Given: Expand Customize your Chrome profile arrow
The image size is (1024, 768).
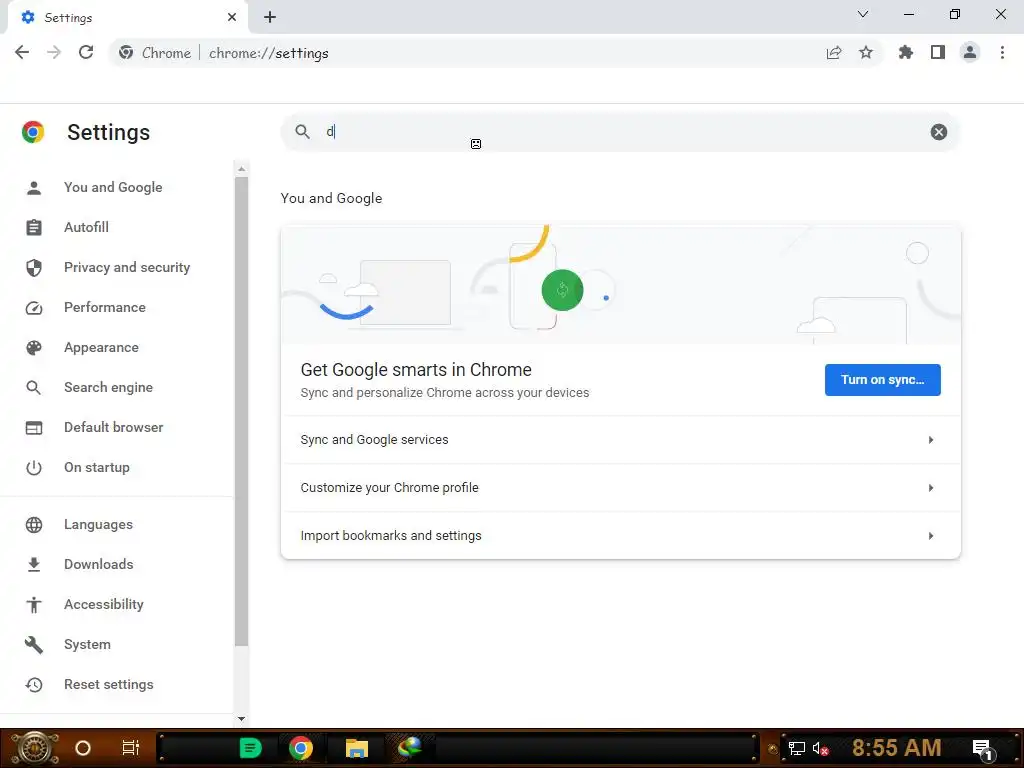Looking at the screenshot, I should point(931,488).
